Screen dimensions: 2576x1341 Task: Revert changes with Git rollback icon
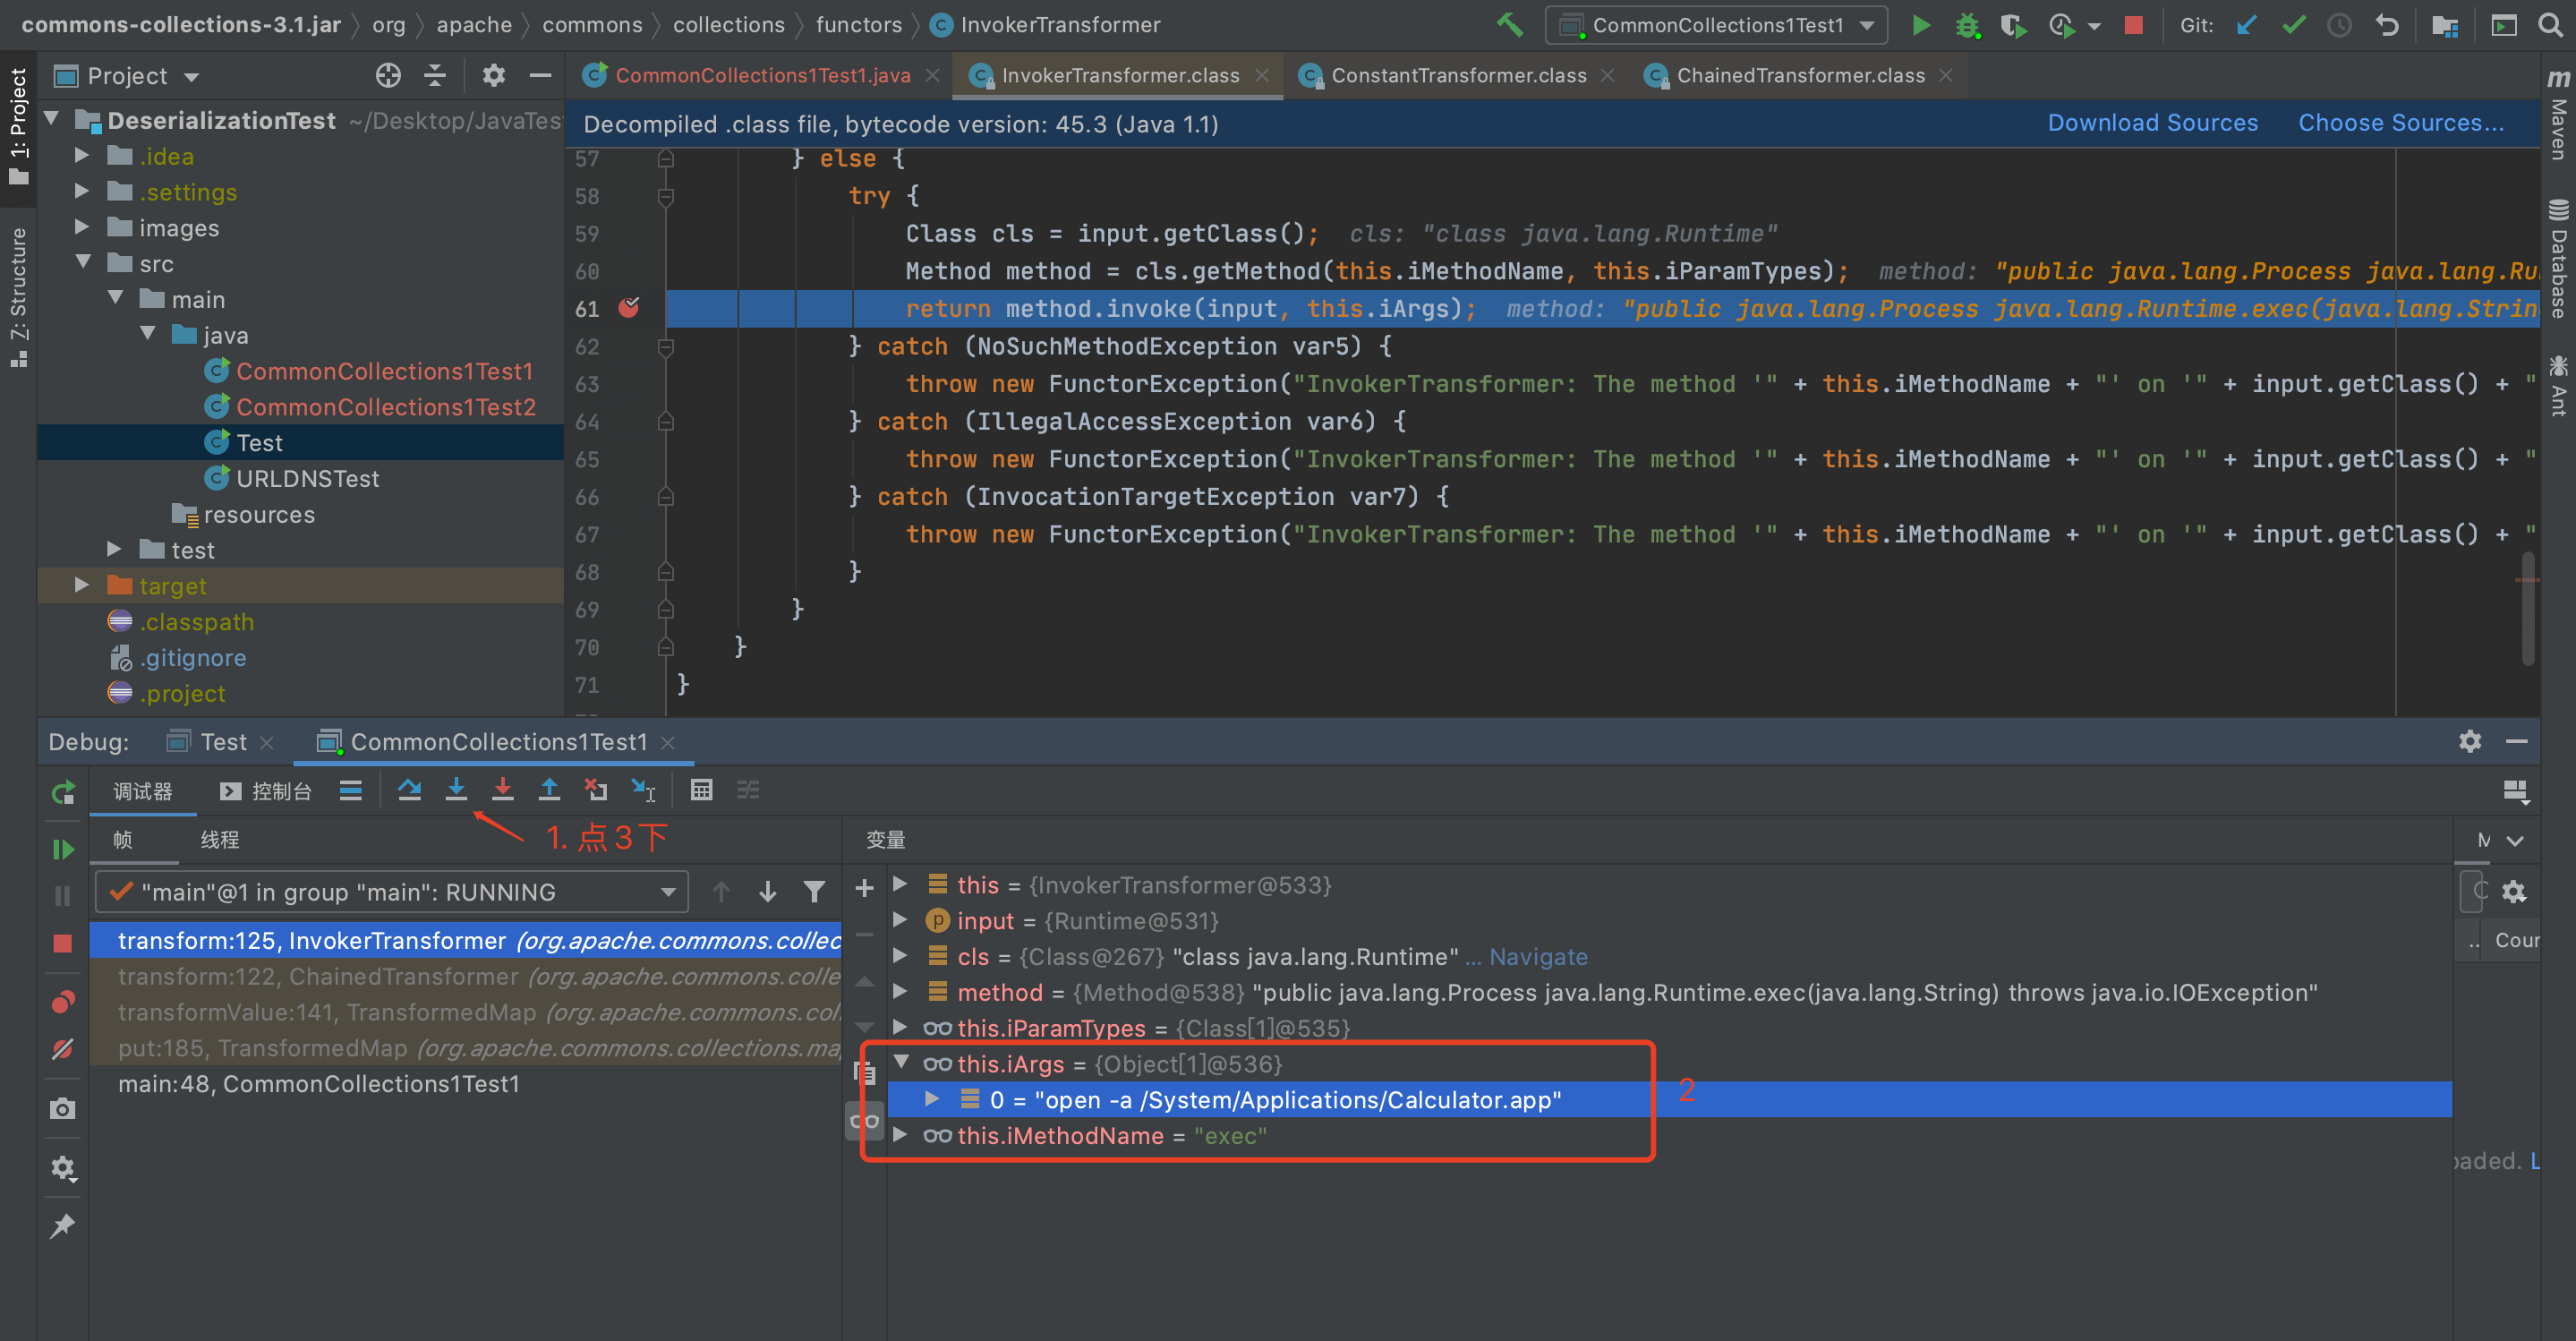pos(2387,25)
